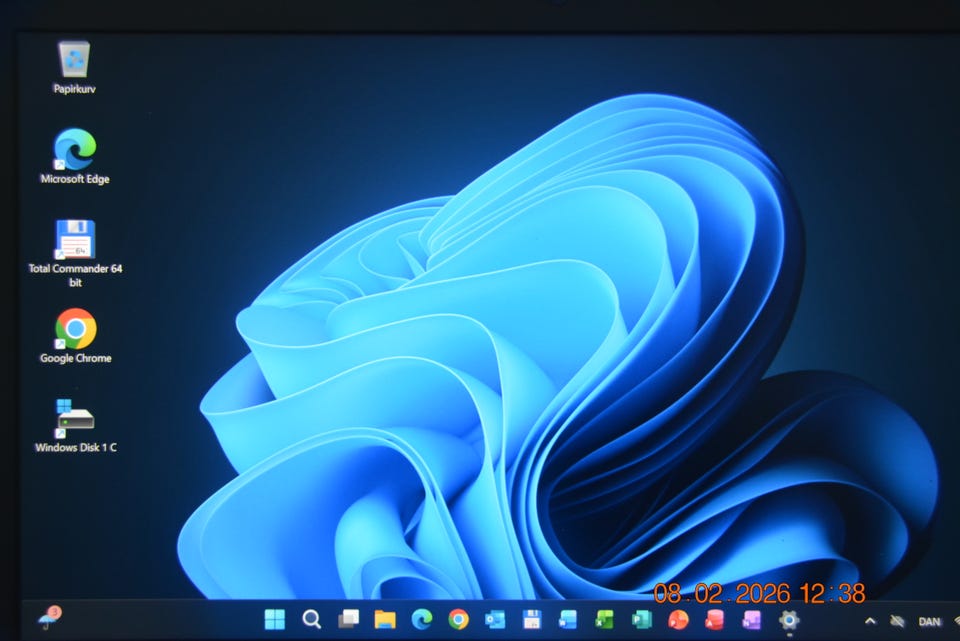Launch Microsoft Edge from the desktop shortcut
960x641 pixels.
click(74, 150)
